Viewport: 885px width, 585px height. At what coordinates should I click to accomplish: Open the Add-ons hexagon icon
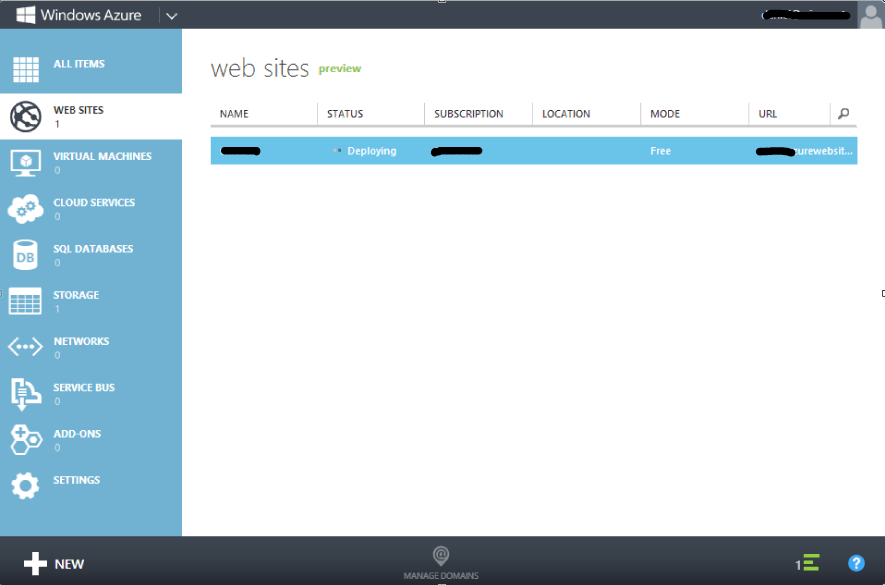tap(25, 440)
